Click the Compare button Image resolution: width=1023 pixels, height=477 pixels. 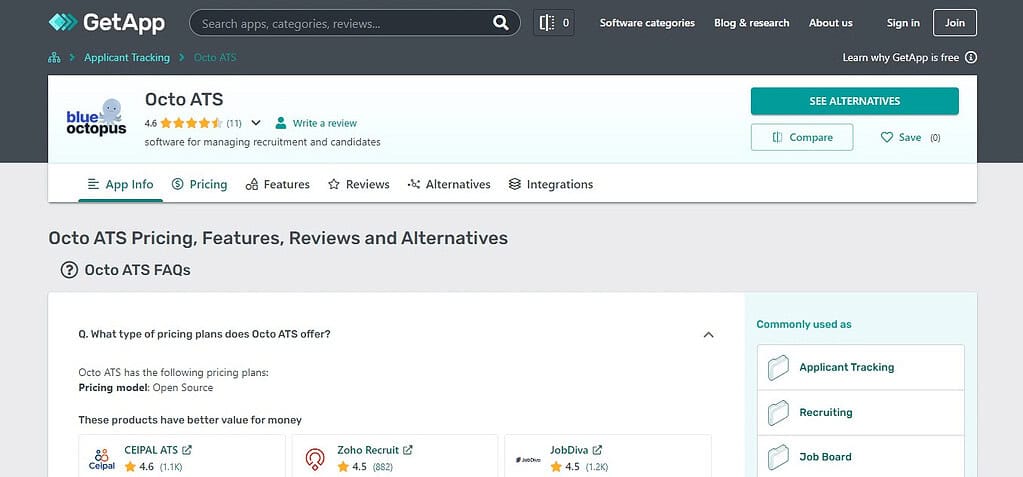pyautogui.click(x=802, y=137)
